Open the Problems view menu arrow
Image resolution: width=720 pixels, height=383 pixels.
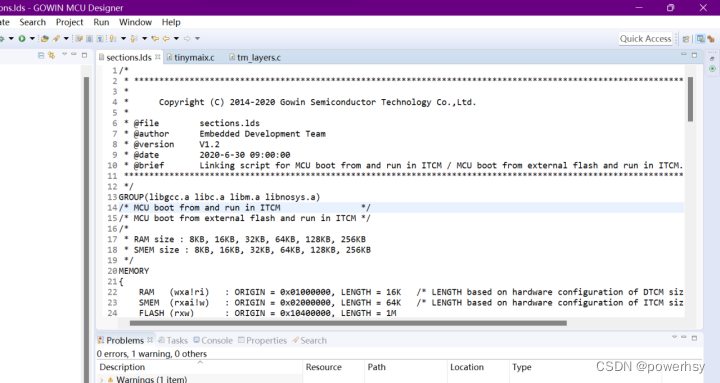(674, 338)
